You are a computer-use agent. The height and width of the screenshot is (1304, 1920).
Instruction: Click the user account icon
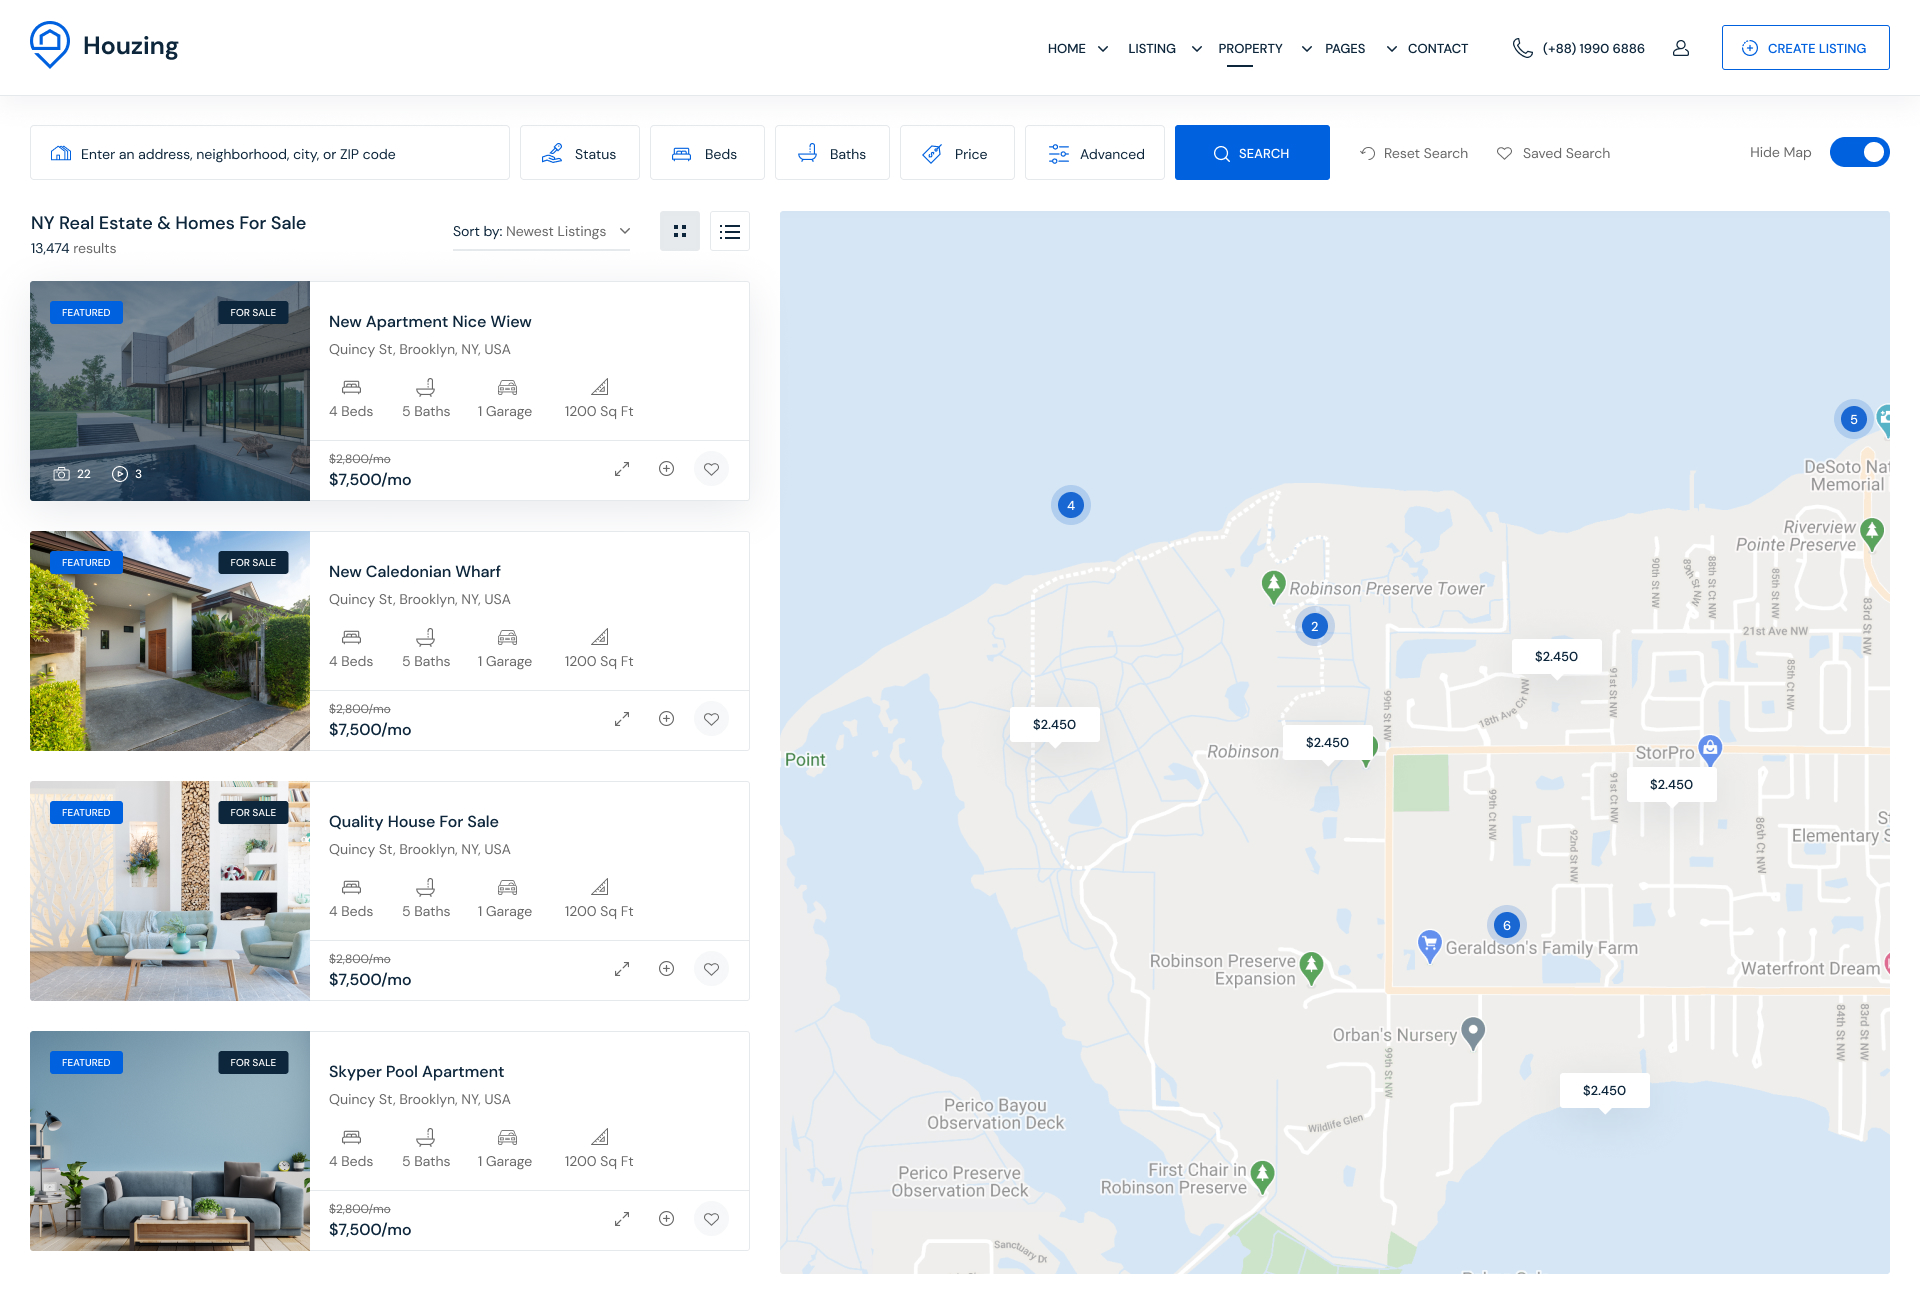click(1681, 48)
